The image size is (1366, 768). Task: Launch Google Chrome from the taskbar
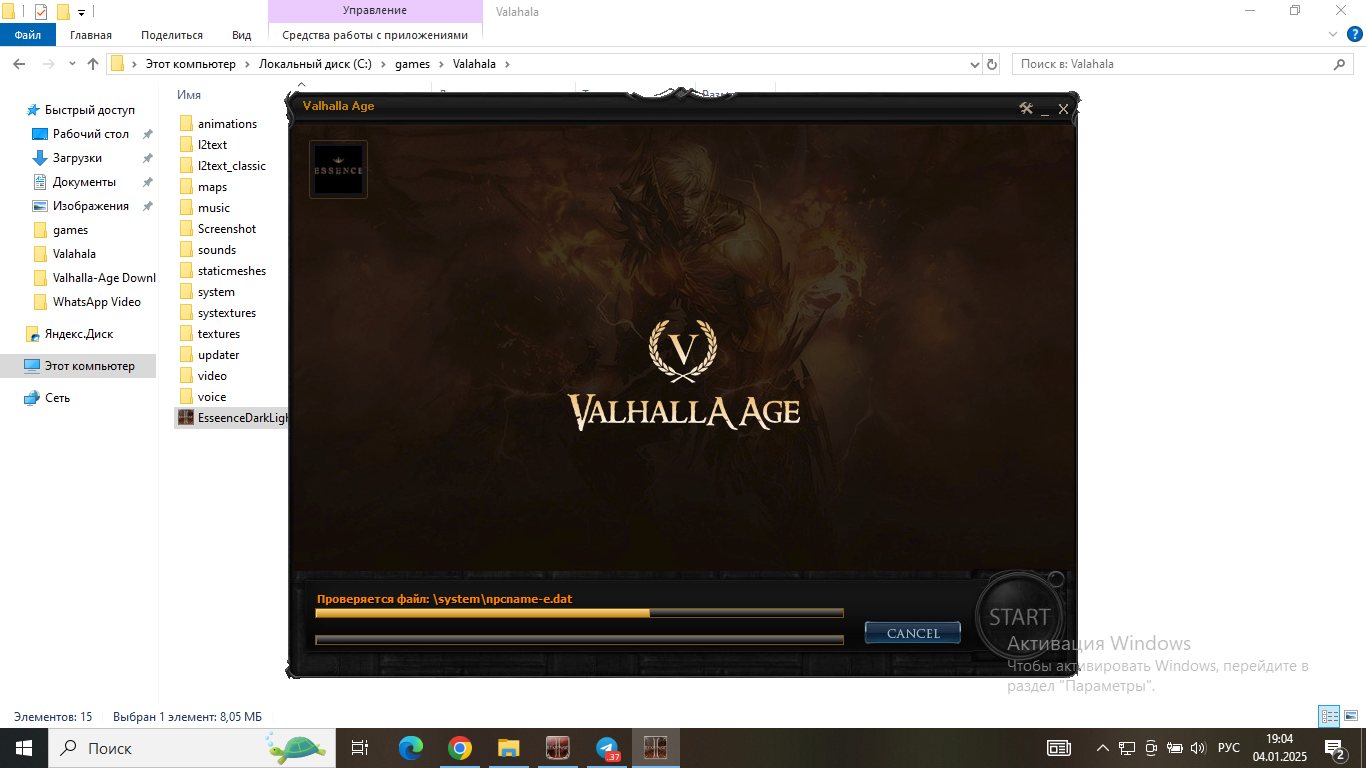coord(459,748)
